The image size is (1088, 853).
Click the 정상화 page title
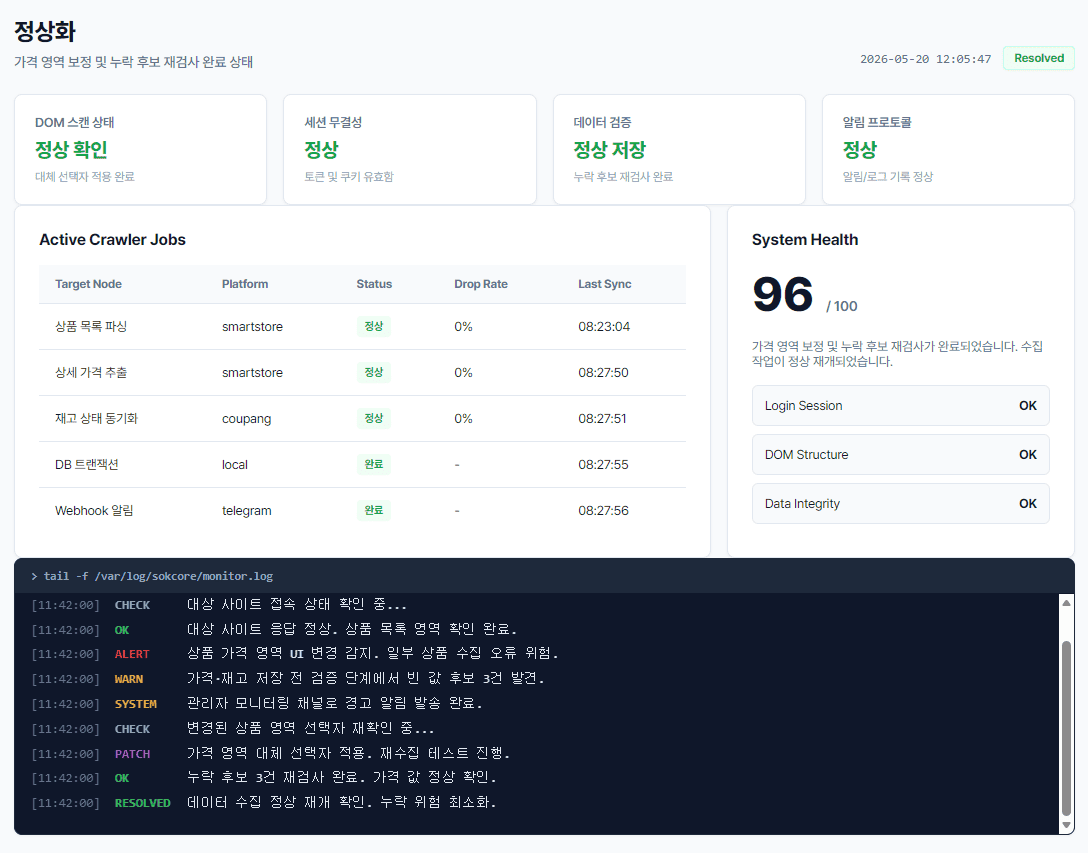point(44,31)
